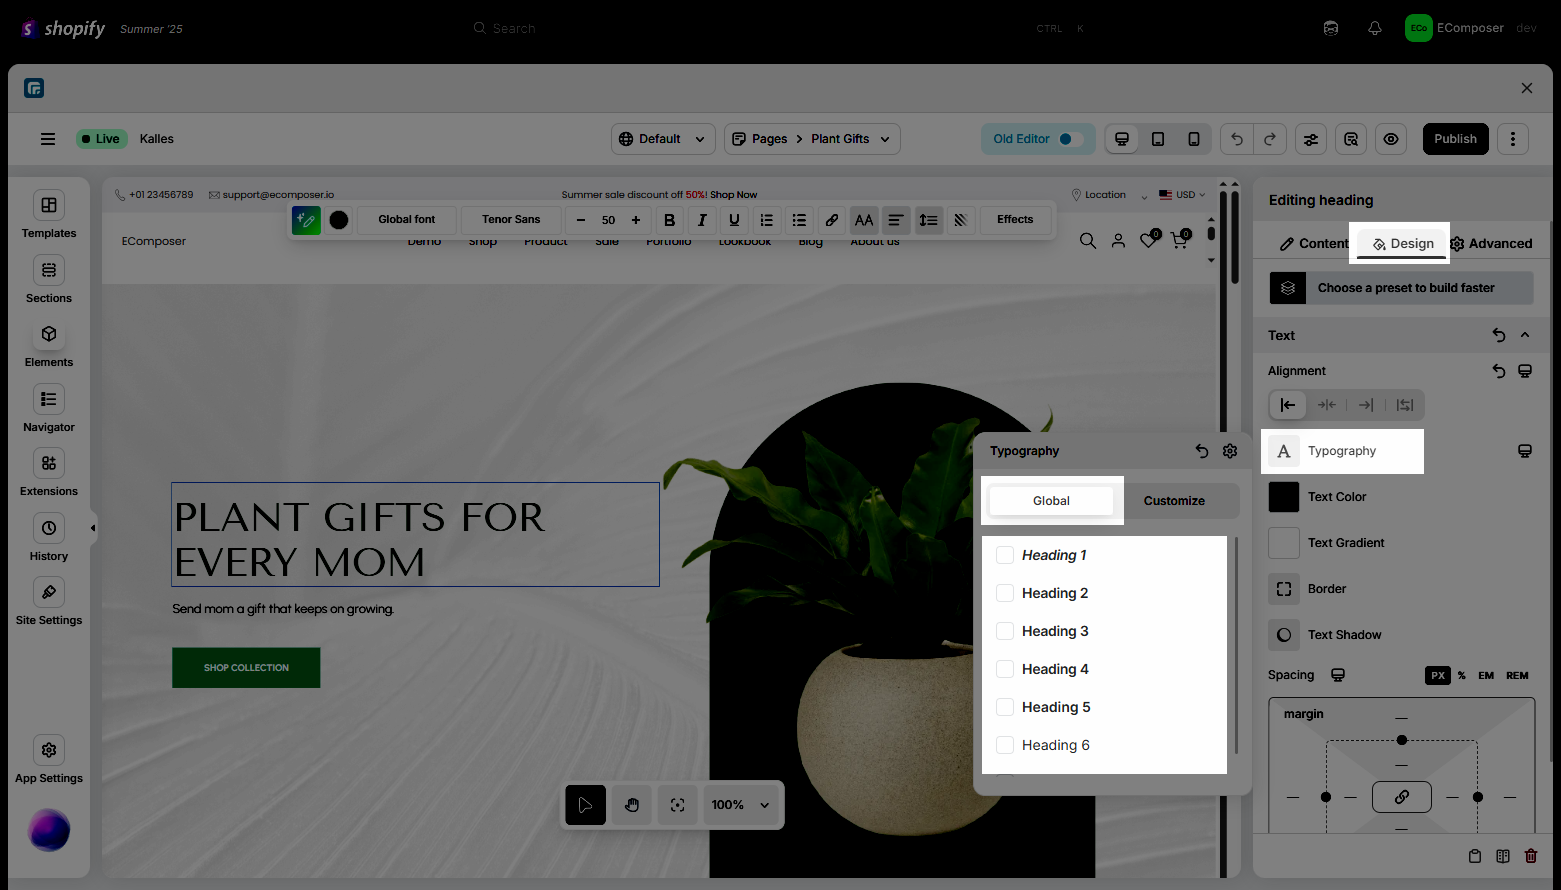Open the USD currency dropdown
The width and height of the screenshot is (1561, 890).
coord(1183,195)
